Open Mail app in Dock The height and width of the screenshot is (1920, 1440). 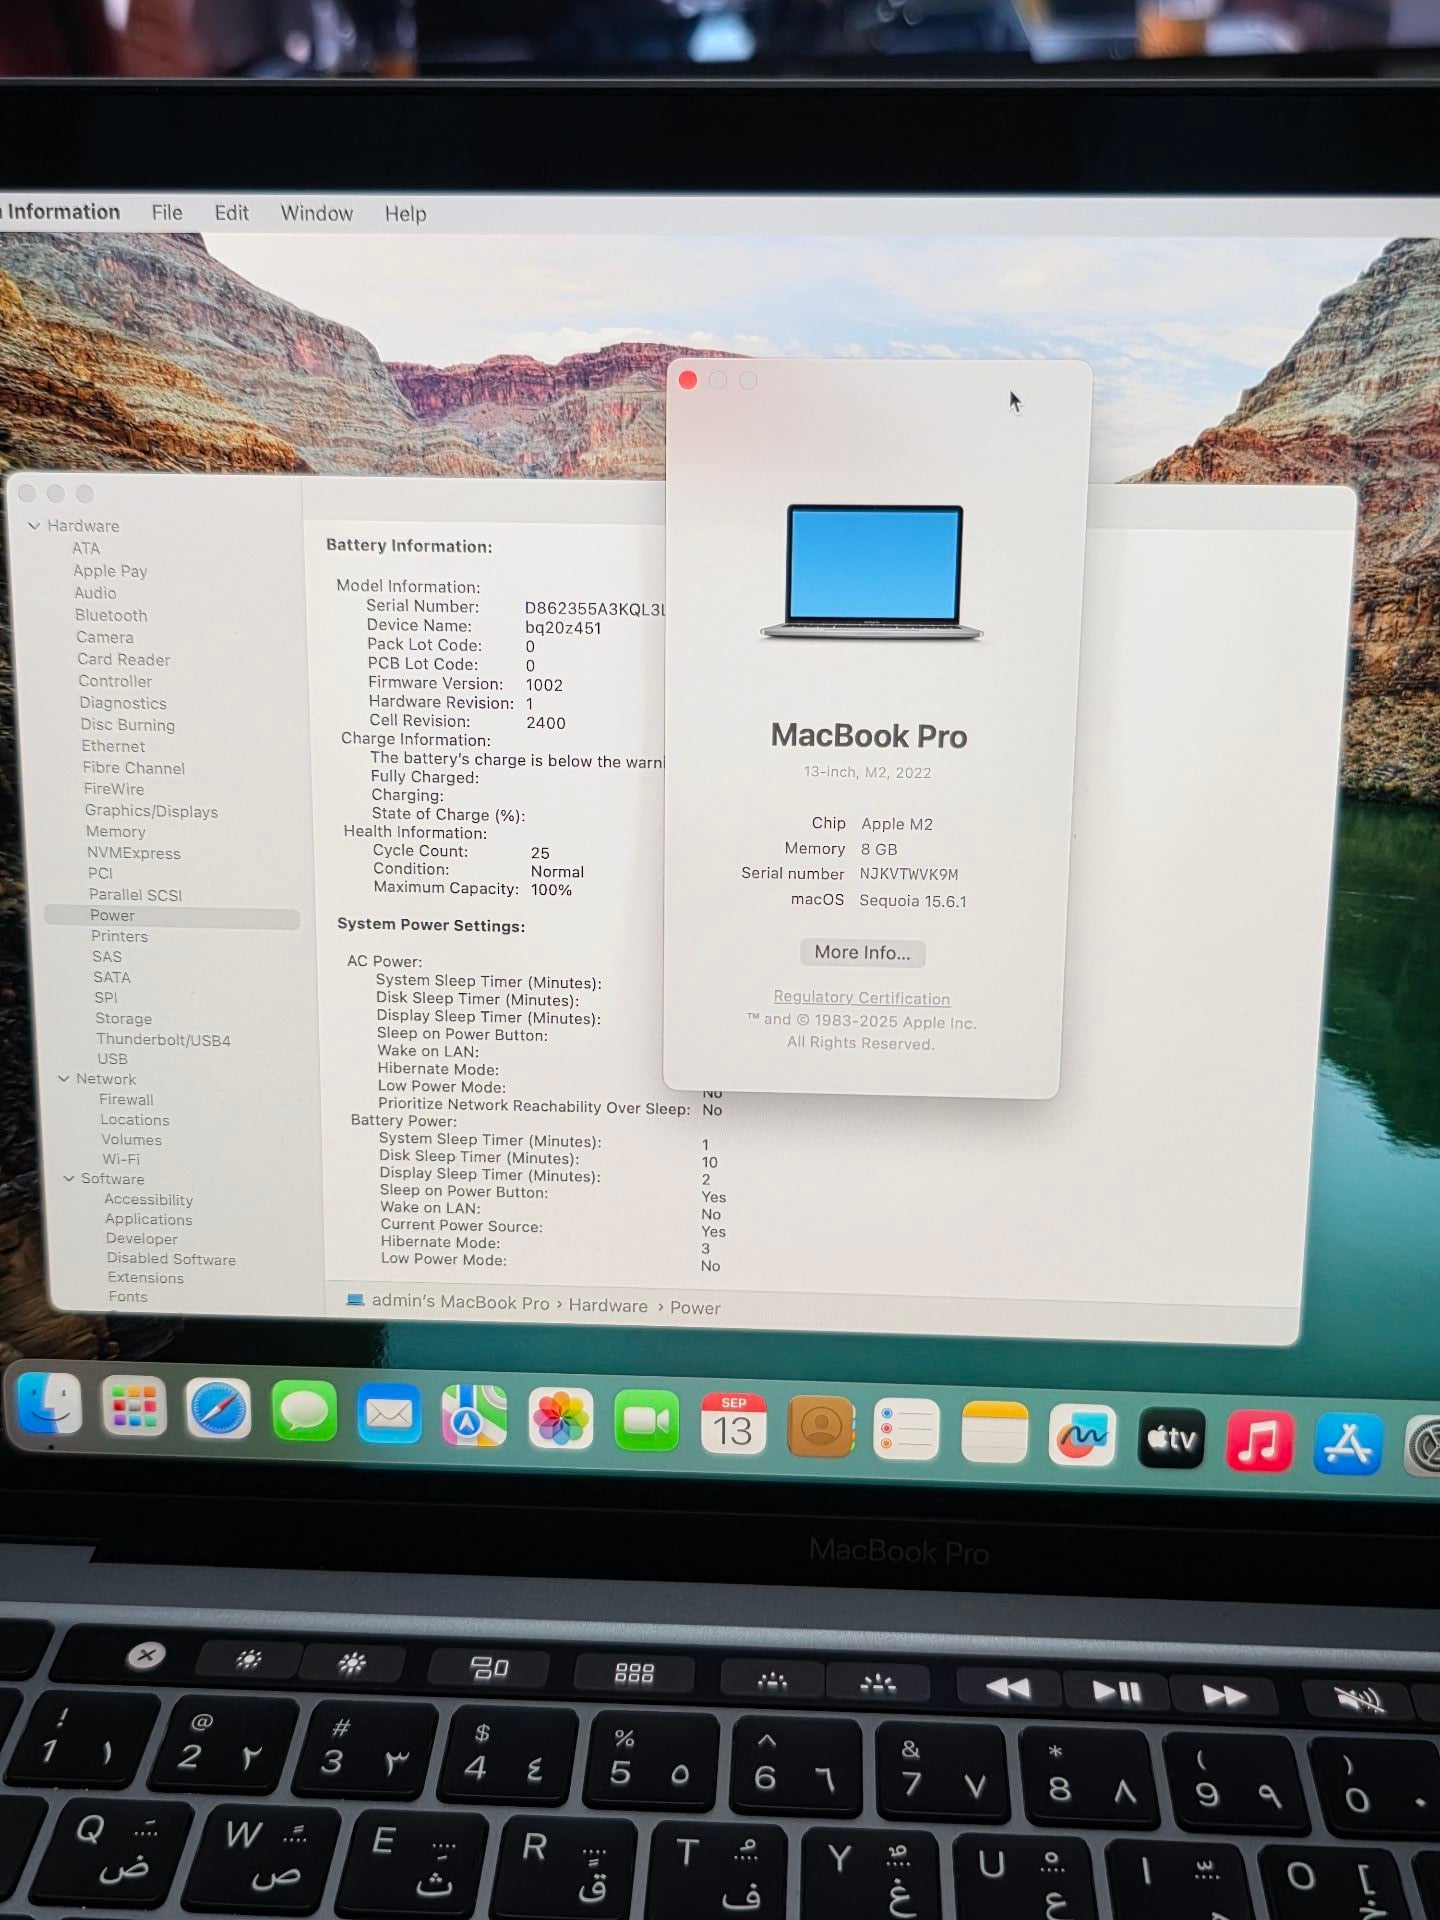click(389, 1413)
